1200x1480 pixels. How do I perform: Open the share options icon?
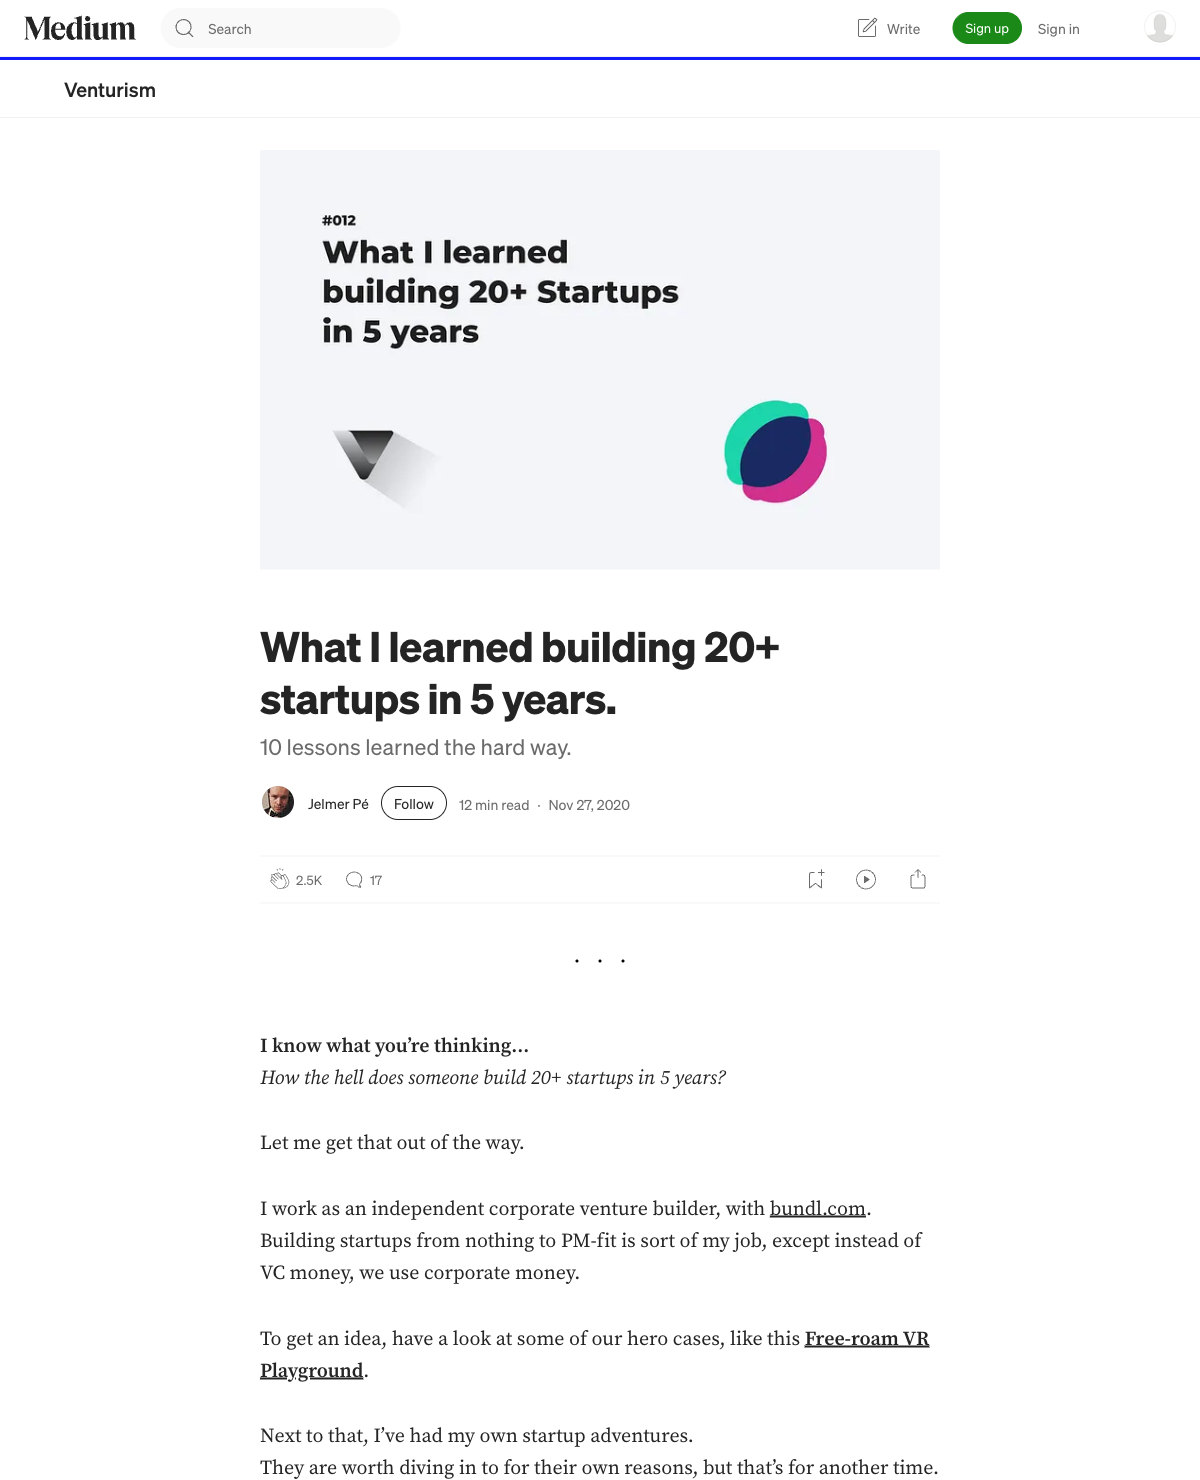point(918,880)
